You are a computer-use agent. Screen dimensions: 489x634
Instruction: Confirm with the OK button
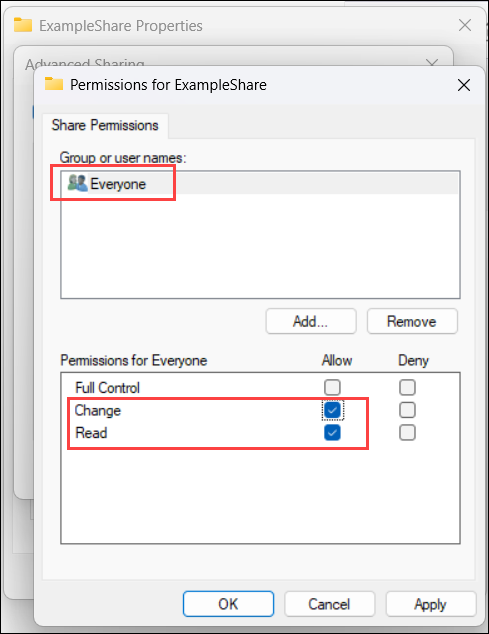click(228, 604)
